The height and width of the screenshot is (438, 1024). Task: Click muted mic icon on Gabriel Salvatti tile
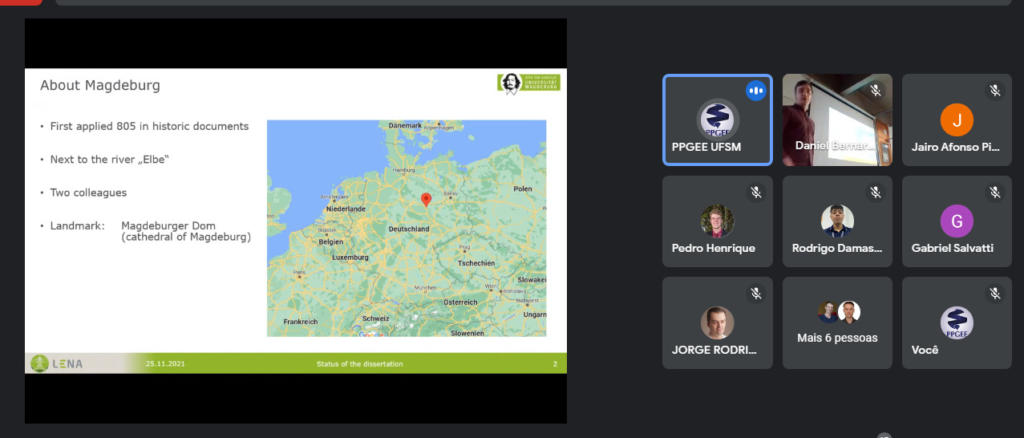[x=995, y=192]
